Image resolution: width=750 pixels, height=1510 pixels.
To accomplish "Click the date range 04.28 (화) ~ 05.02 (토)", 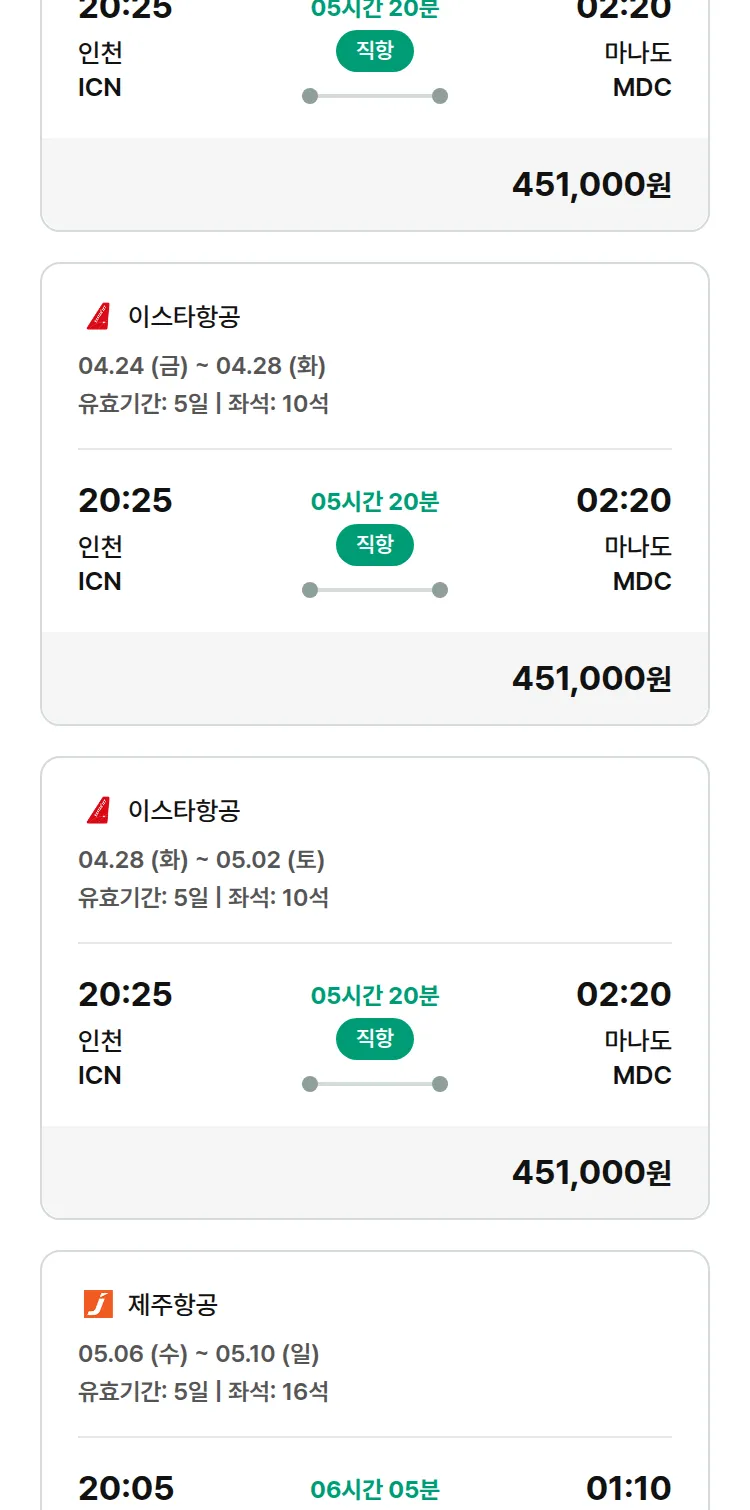I will [202, 860].
